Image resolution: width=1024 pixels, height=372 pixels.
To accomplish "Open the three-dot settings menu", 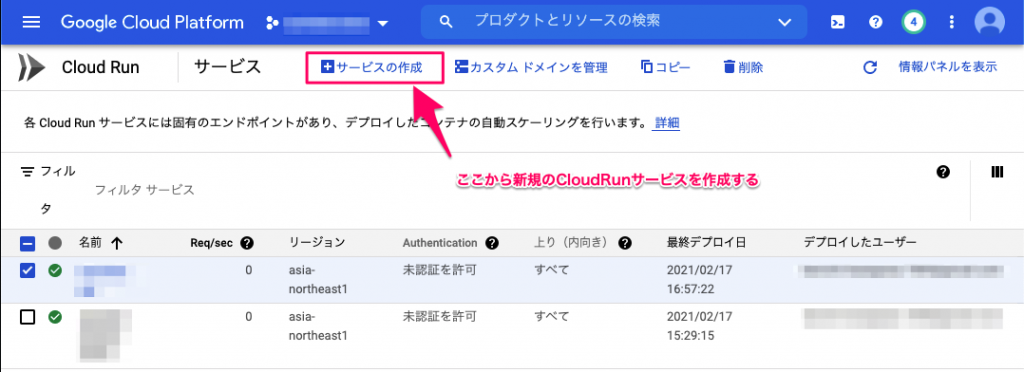I will coord(951,22).
